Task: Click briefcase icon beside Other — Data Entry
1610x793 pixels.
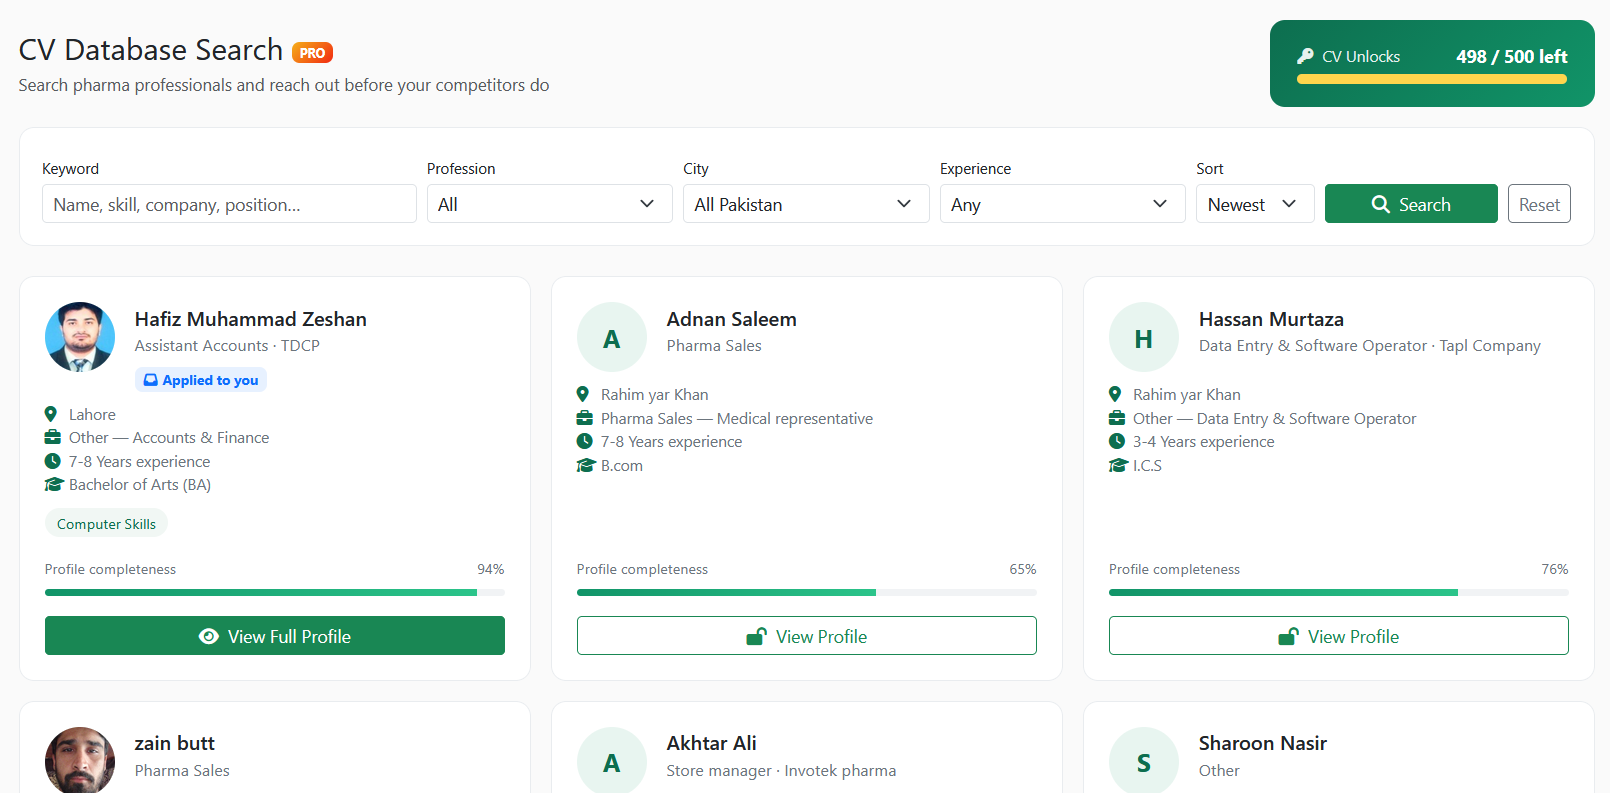Action: [1117, 418]
